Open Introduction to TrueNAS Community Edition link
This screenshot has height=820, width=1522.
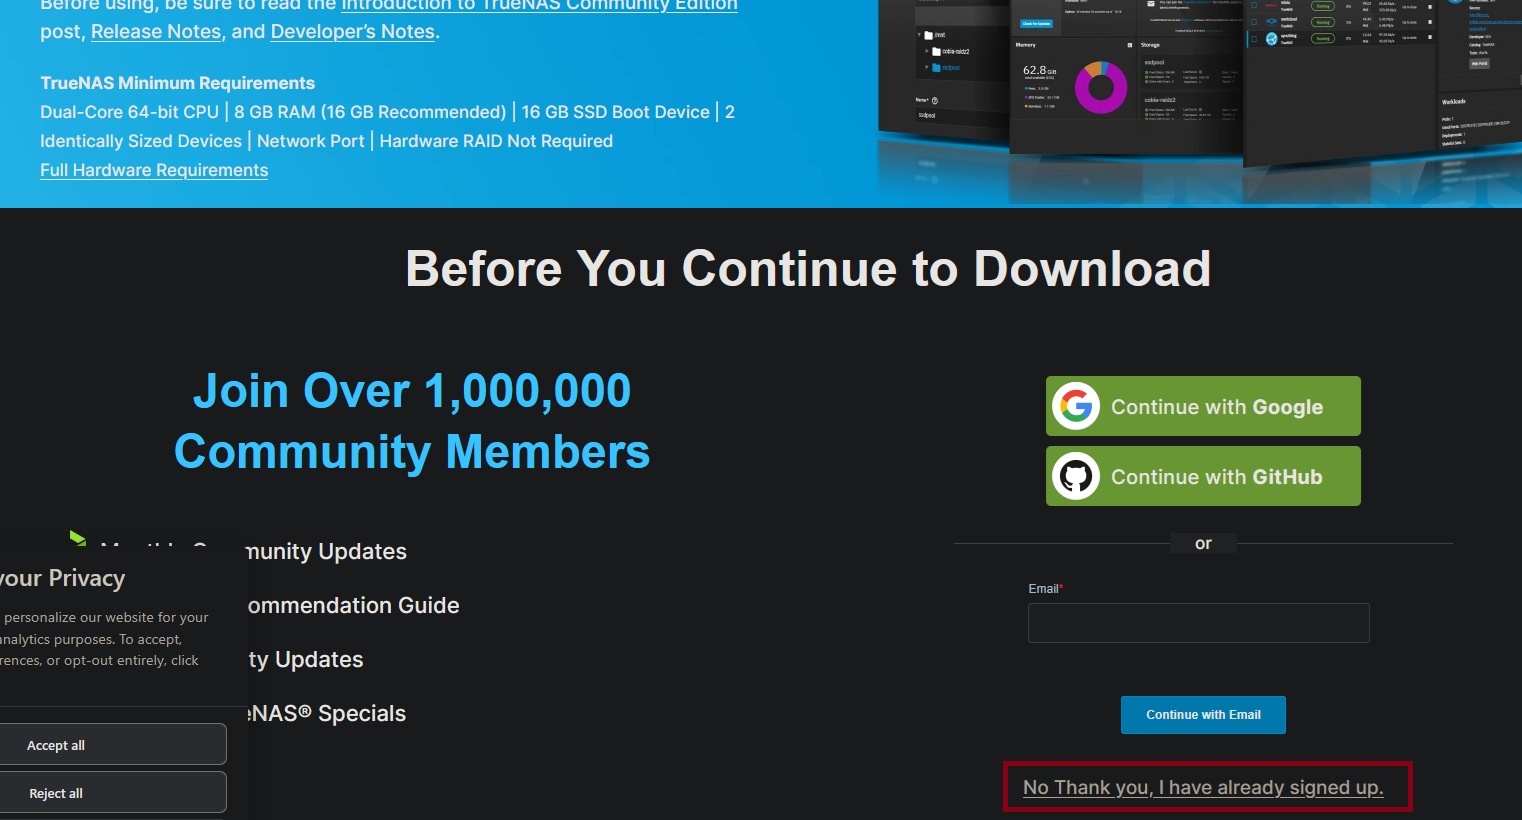tap(539, 6)
